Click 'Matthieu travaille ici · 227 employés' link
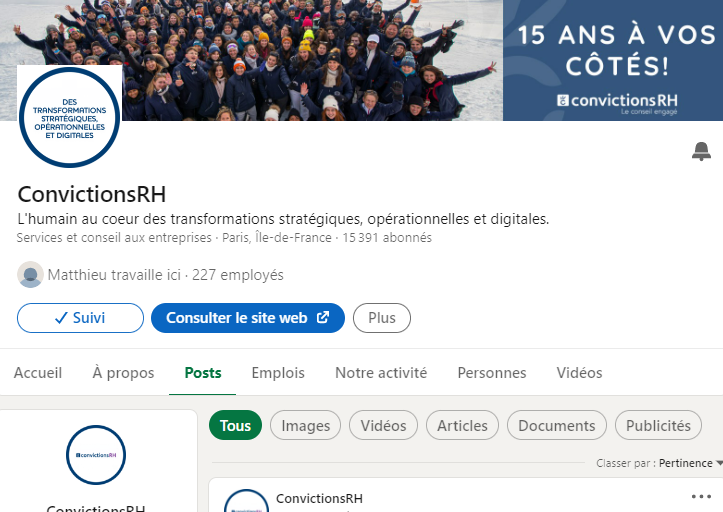Image resolution: width=723 pixels, height=512 pixels. (x=166, y=275)
